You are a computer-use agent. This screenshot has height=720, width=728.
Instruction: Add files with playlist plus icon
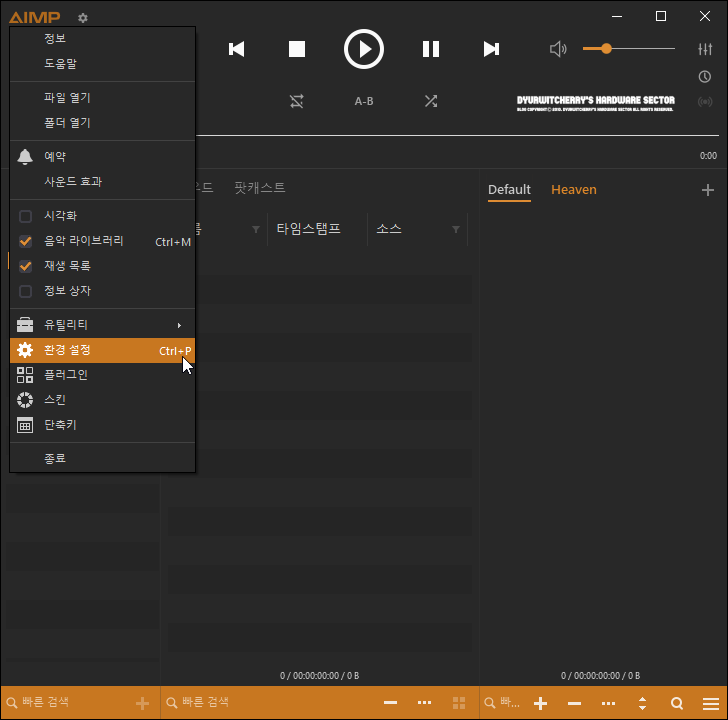540,703
